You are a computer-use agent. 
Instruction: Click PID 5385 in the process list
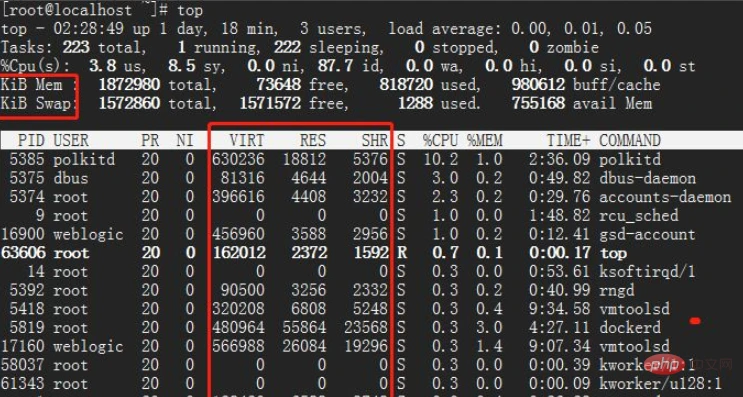[x=27, y=159]
